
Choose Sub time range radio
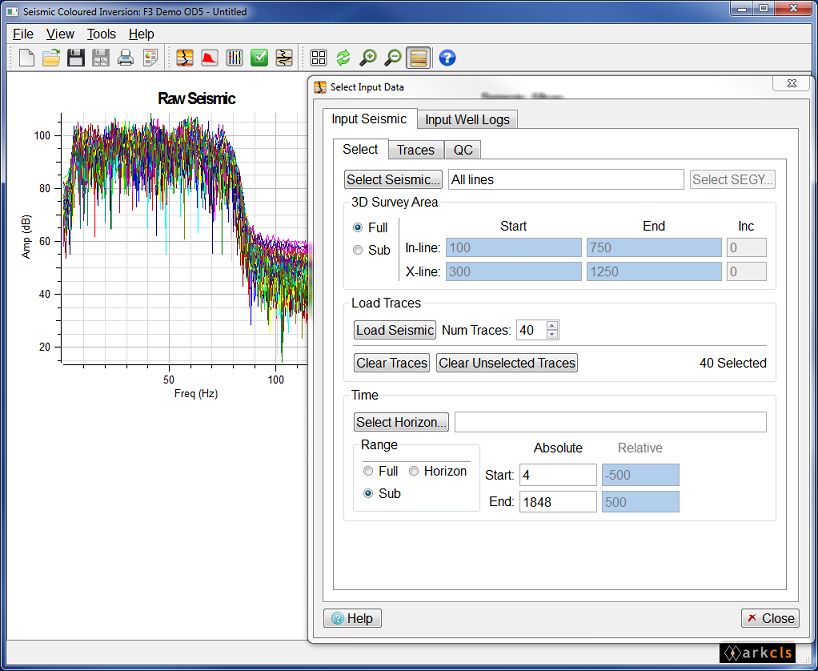point(368,493)
